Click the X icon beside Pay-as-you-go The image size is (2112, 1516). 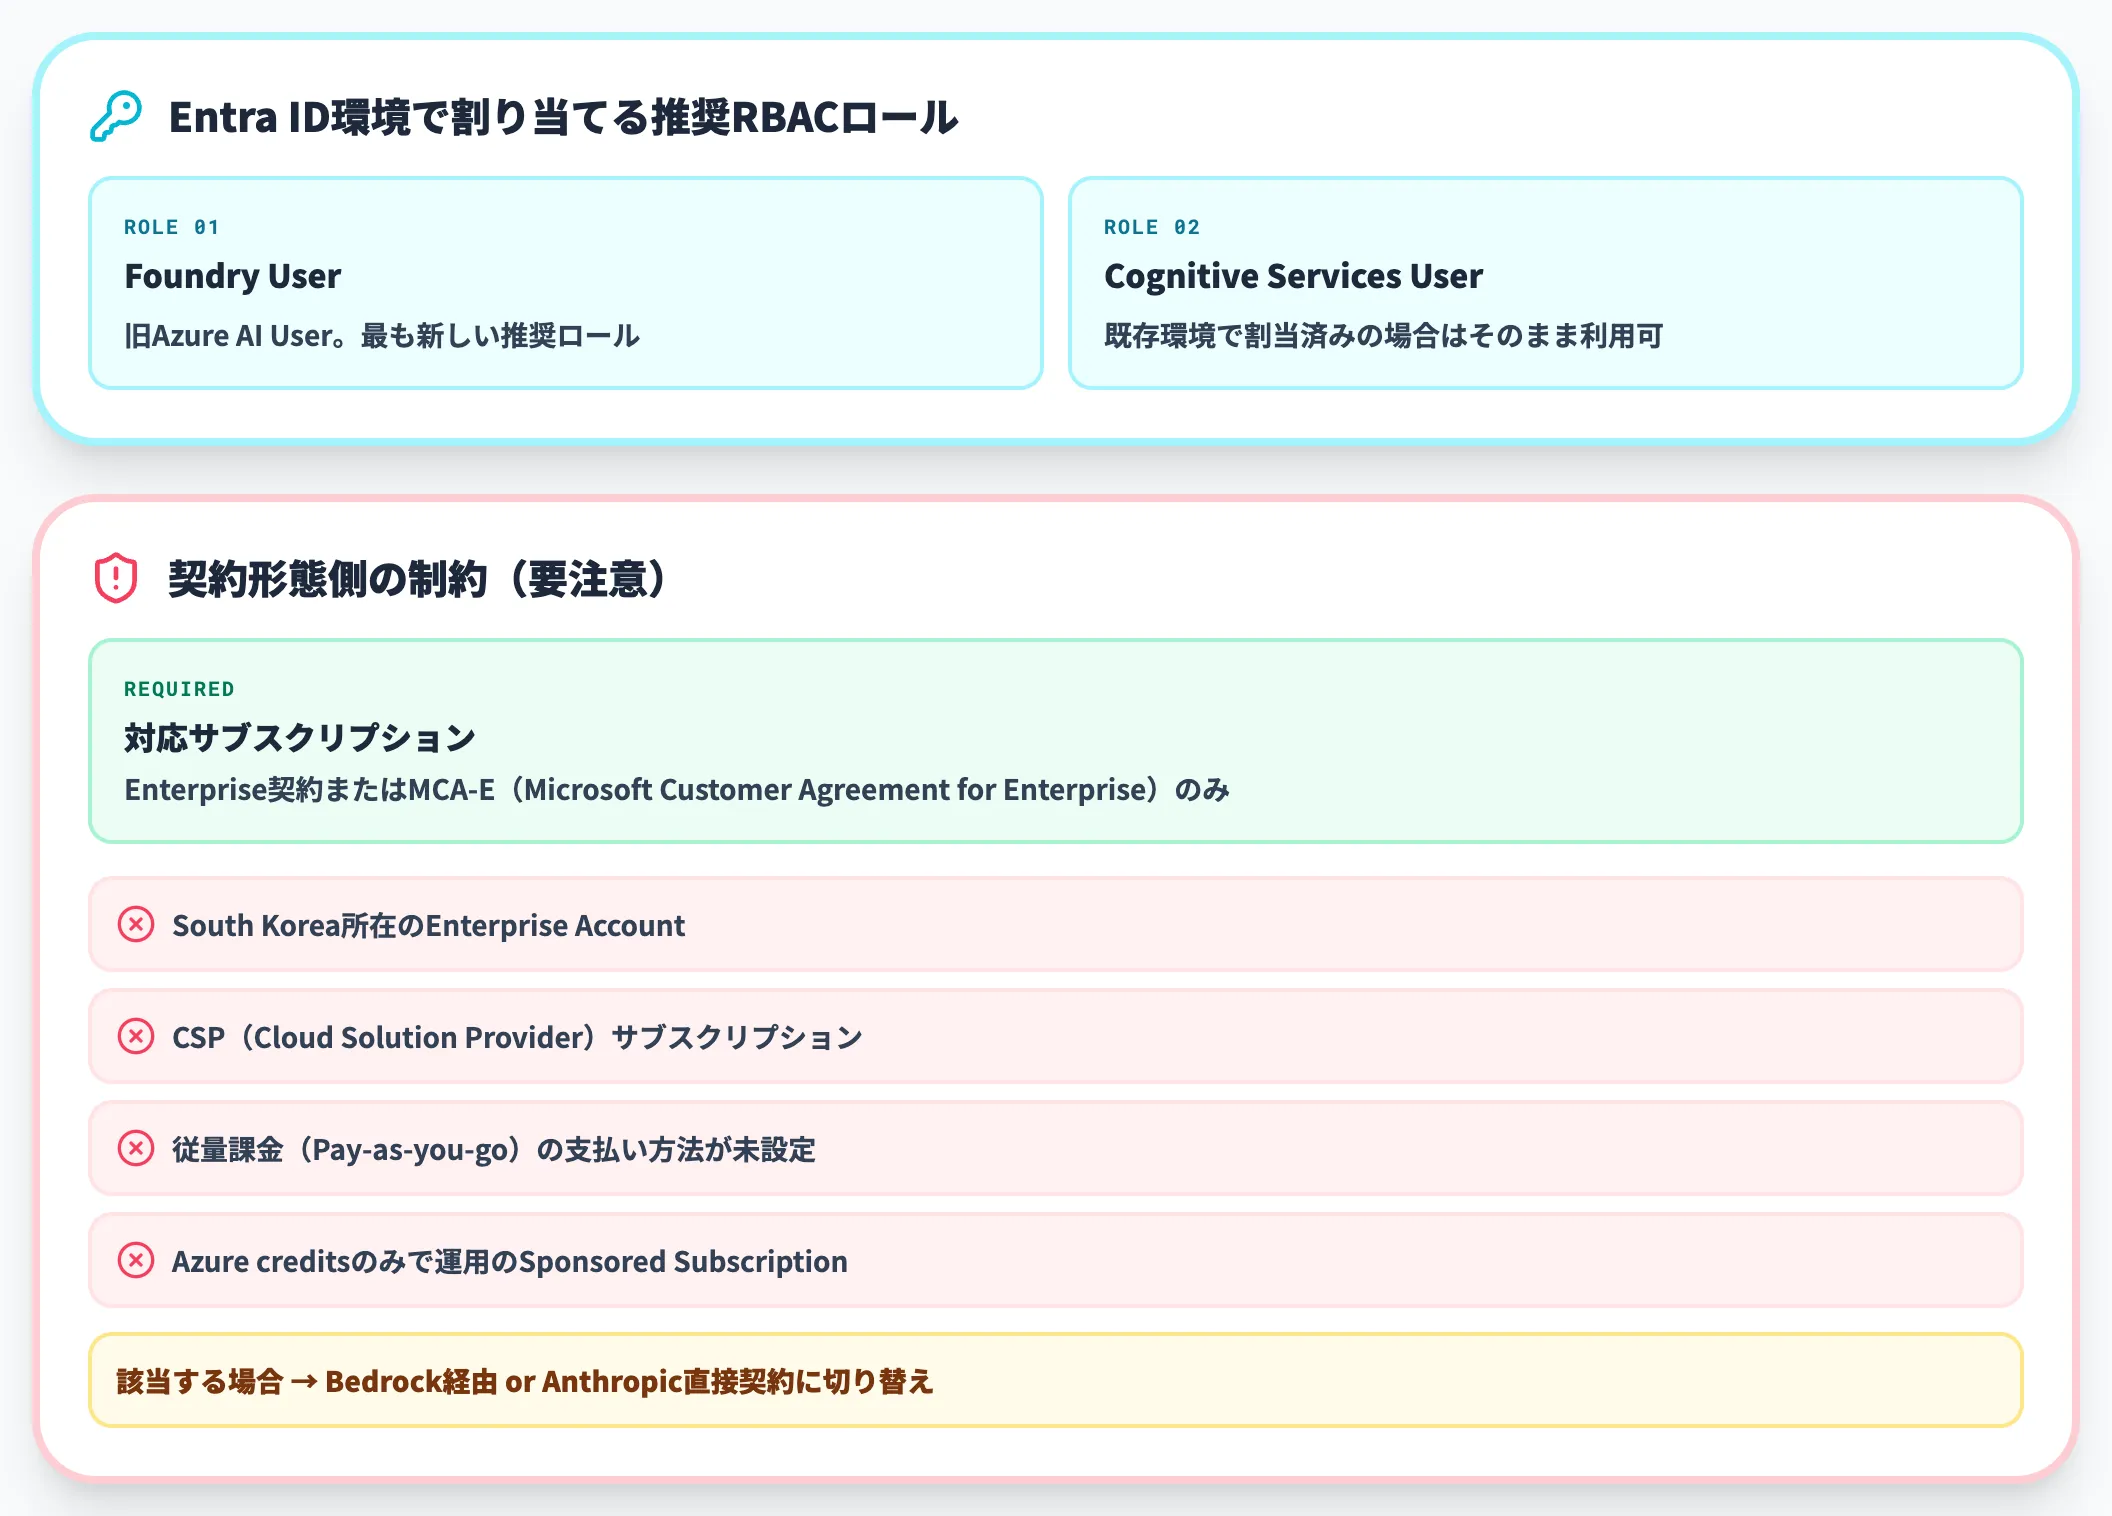pyautogui.click(x=136, y=1148)
